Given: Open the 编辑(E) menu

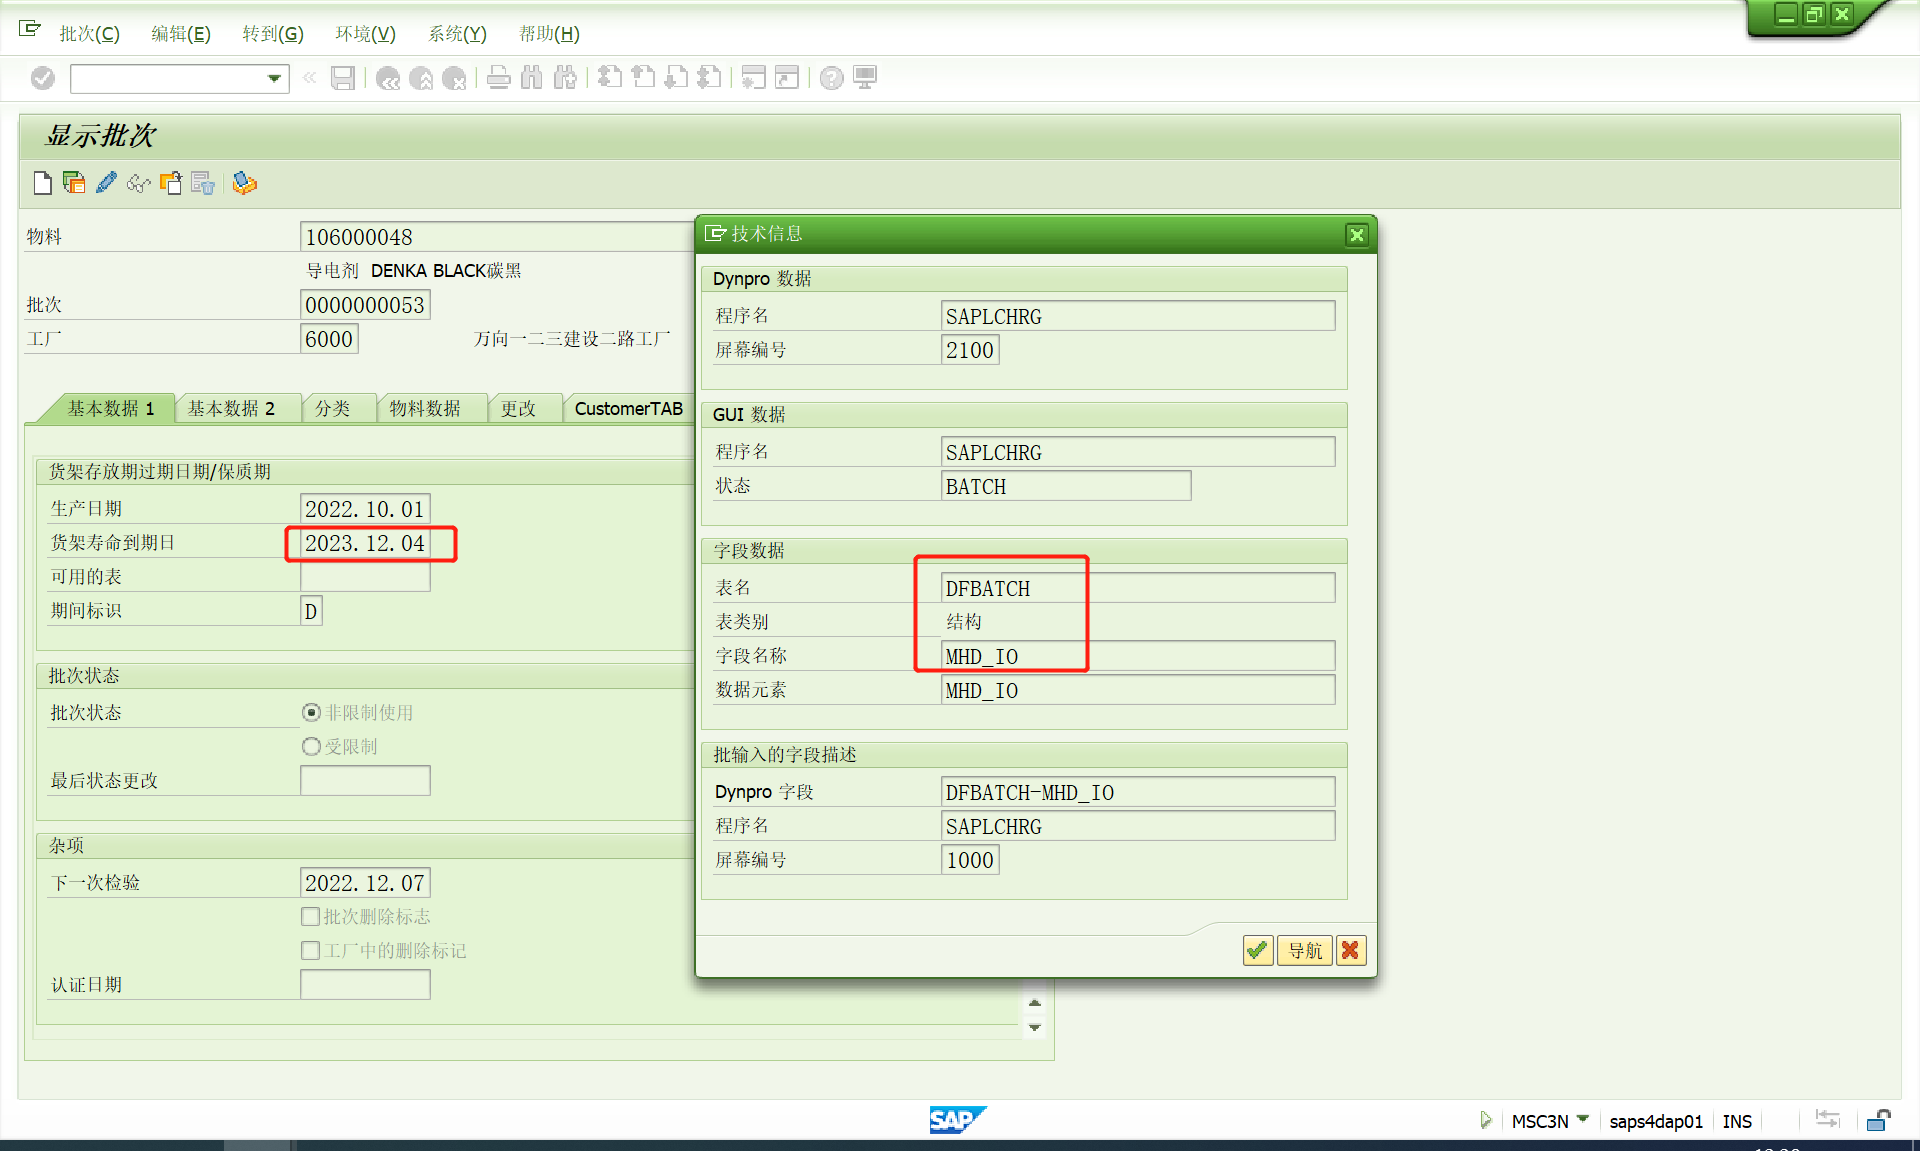Looking at the screenshot, I should tap(181, 34).
